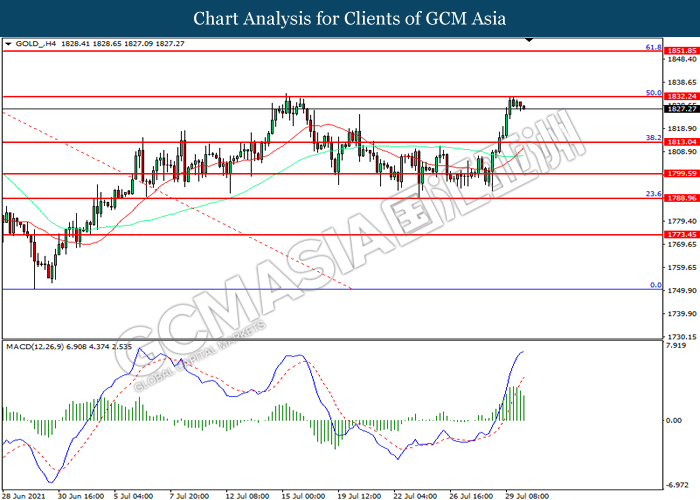The height and width of the screenshot is (500, 700).
Task: Click the 15 Jul 00:00 time label
Action: (x=303, y=496)
